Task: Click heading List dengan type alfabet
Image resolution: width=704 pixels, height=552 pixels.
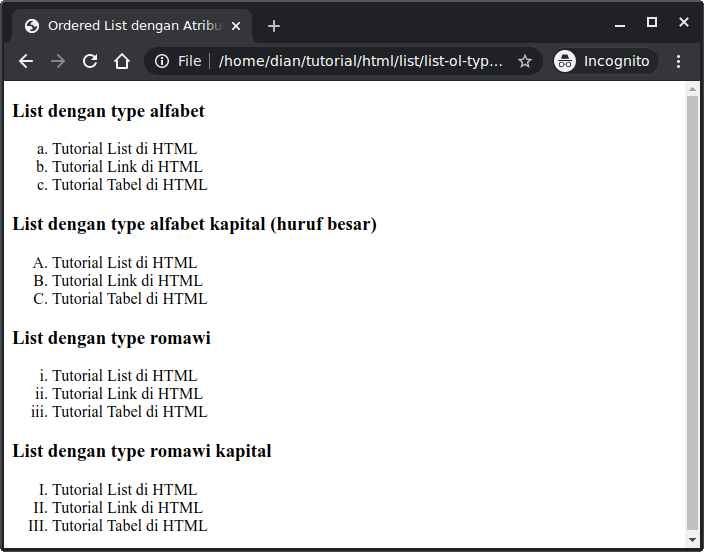Action: click(108, 111)
